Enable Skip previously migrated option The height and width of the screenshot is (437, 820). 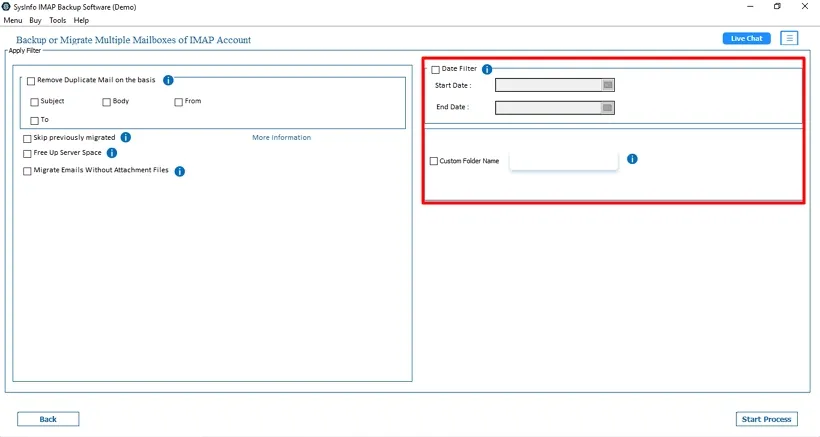27,139
